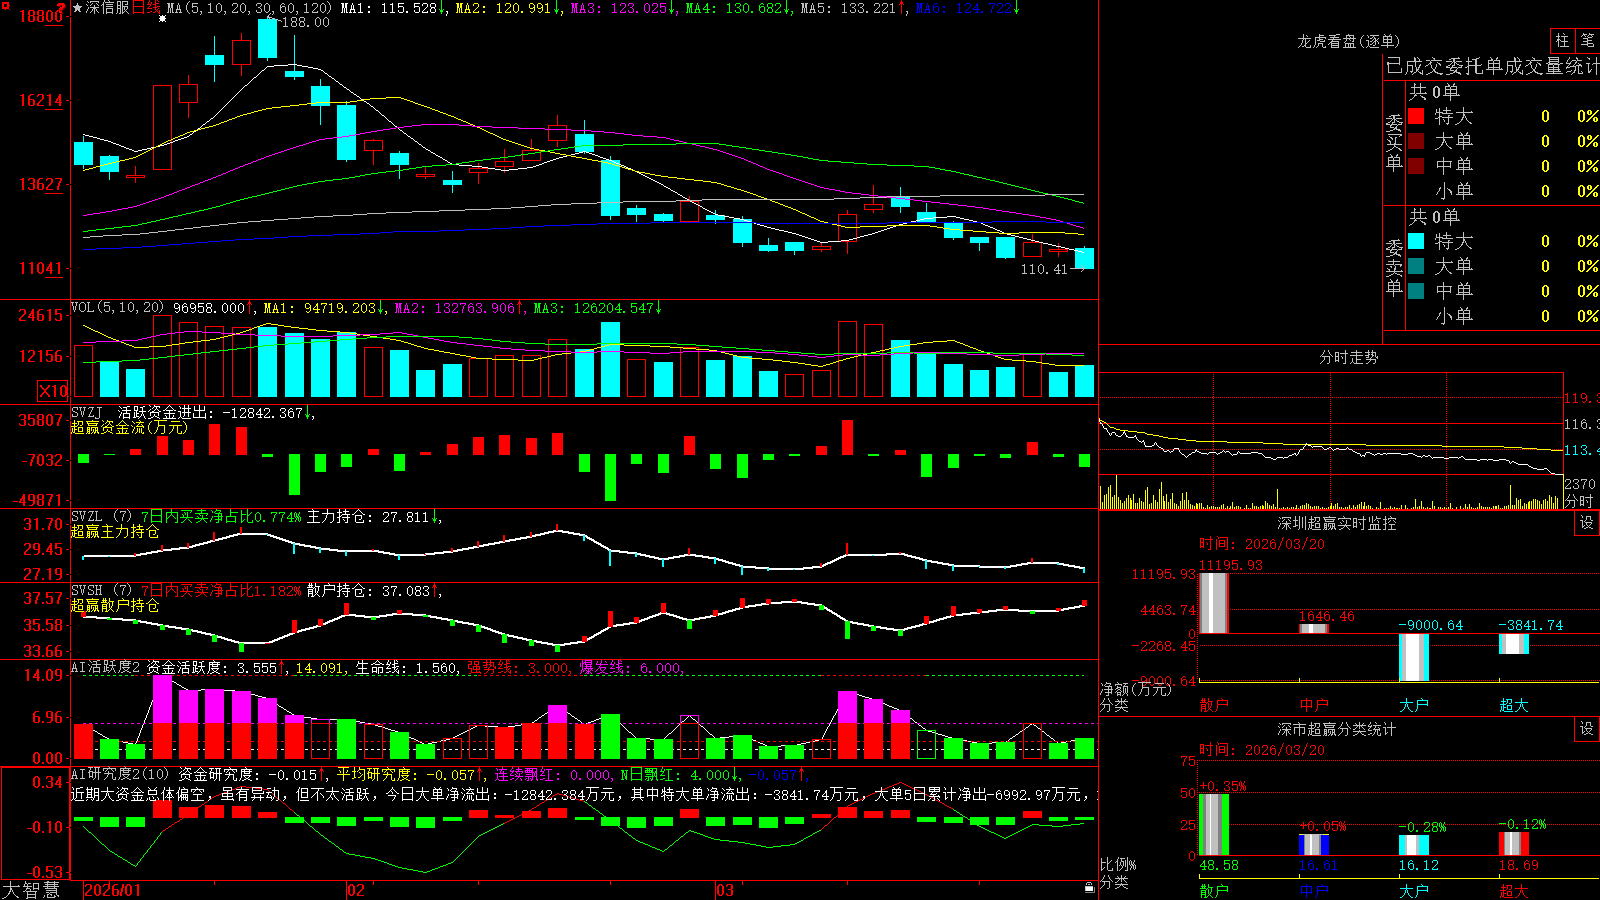This screenshot has height=900, width=1600.
Task: Open 设 settings for 深圳超赢实时监控
Action: click(1587, 523)
